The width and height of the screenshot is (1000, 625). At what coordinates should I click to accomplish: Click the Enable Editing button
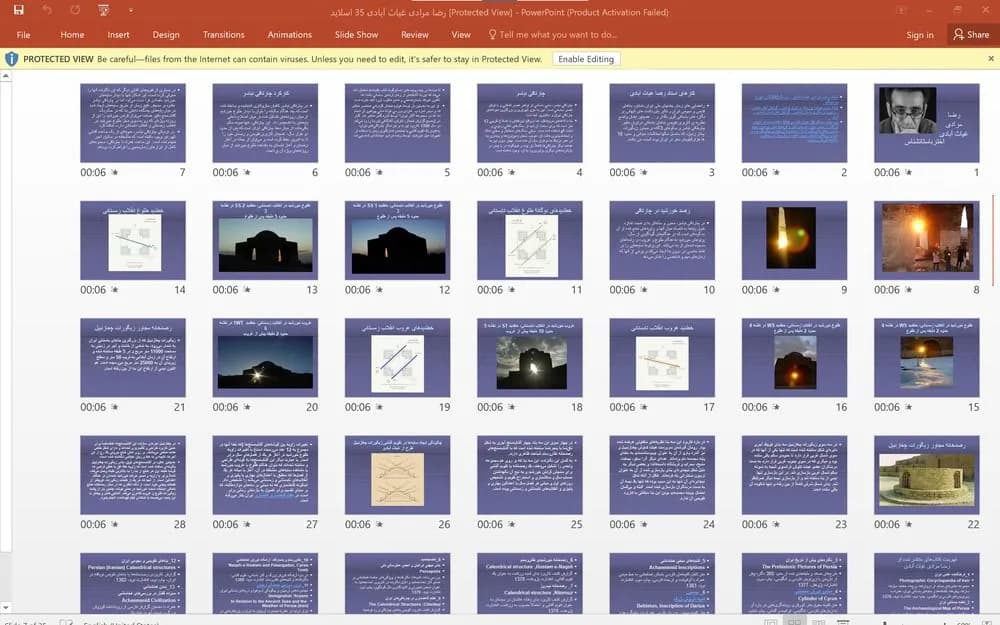[x=586, y=59]
